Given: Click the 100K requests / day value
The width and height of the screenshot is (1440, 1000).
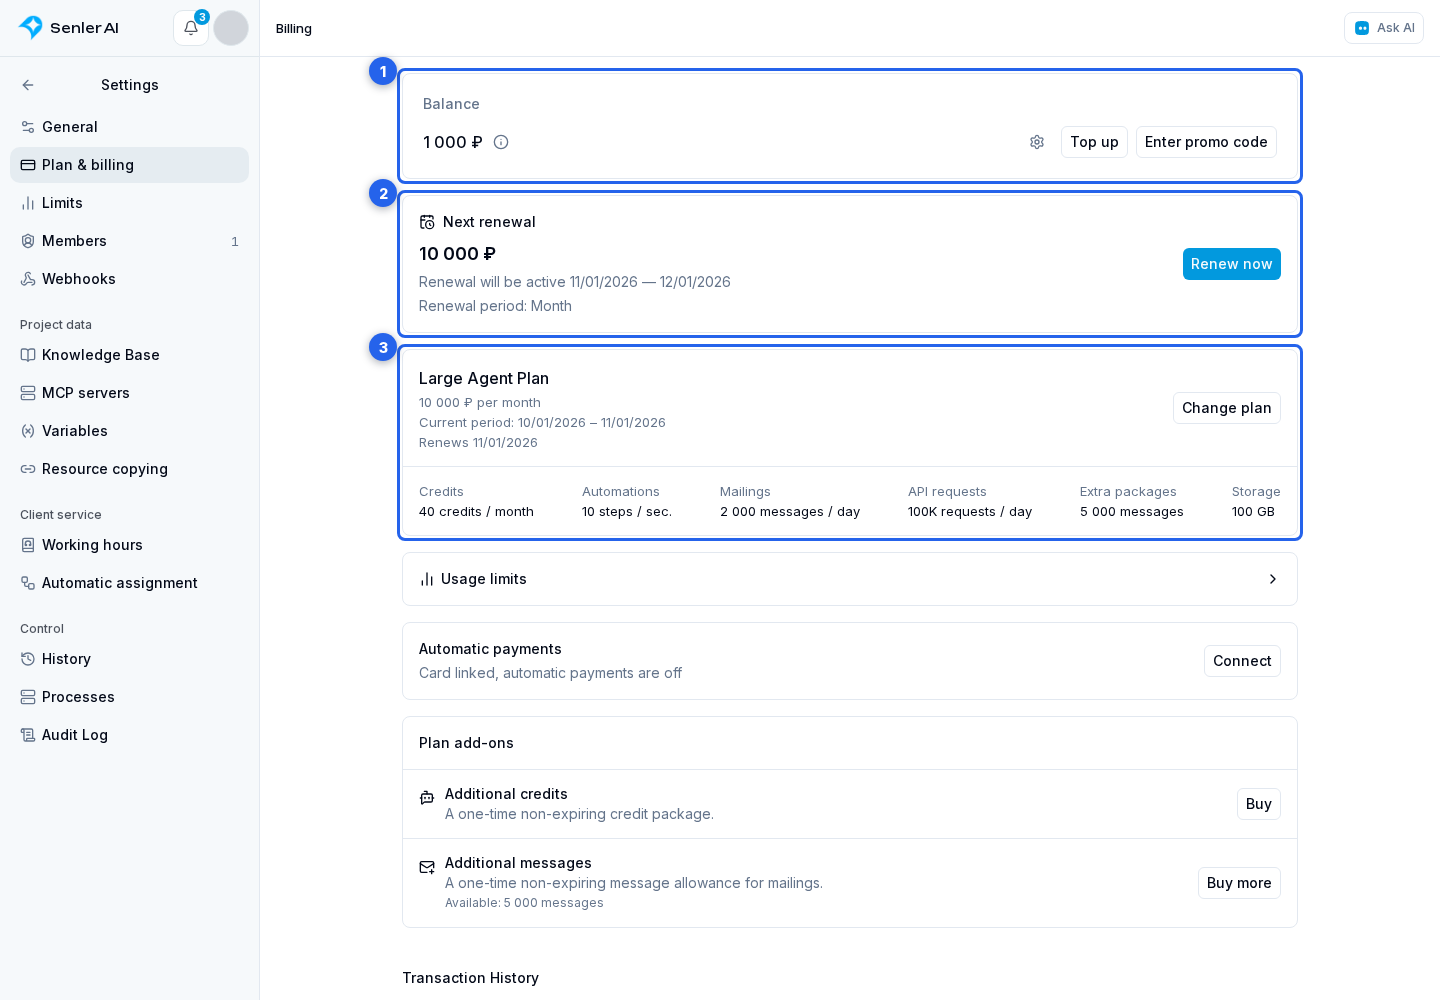Looking at the screenshot, I should point(970,512).
